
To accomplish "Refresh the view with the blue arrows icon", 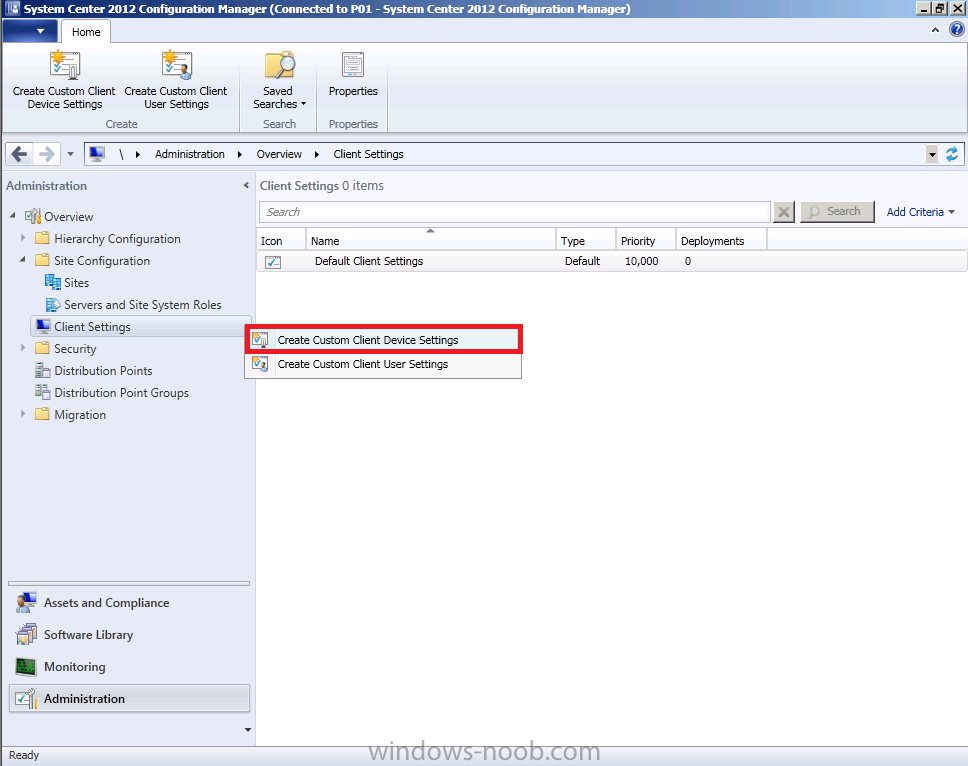I will click(x=952, y=154).
